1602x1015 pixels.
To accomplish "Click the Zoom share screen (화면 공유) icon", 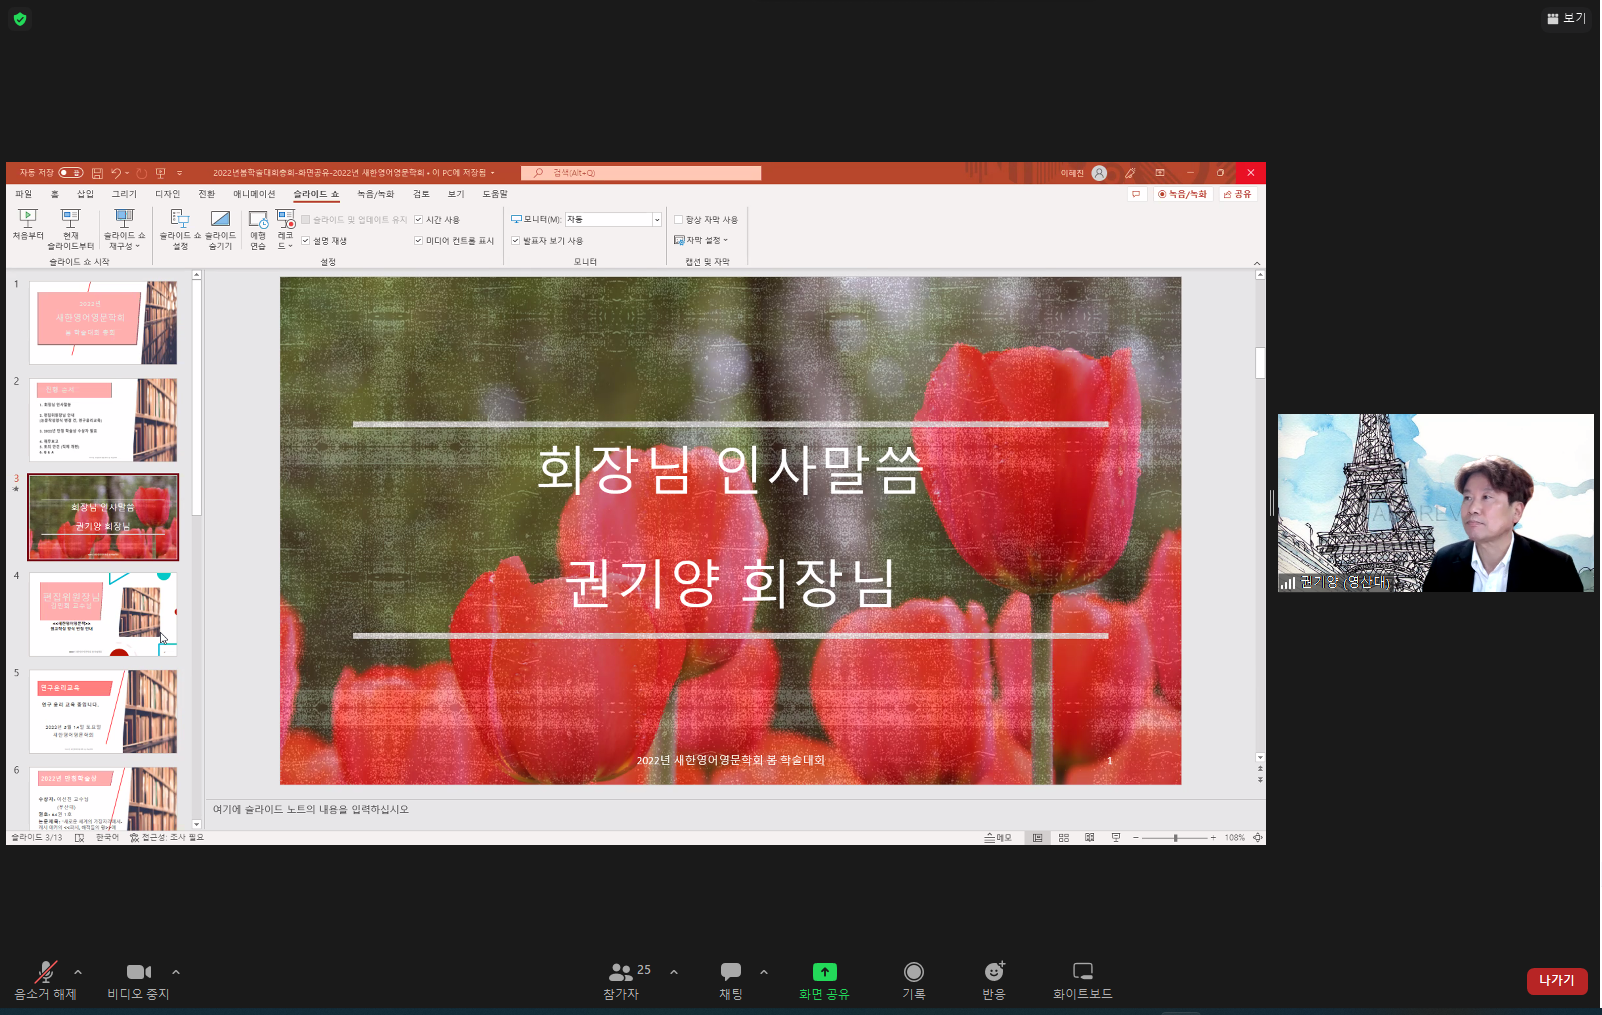I will [824, 972].
